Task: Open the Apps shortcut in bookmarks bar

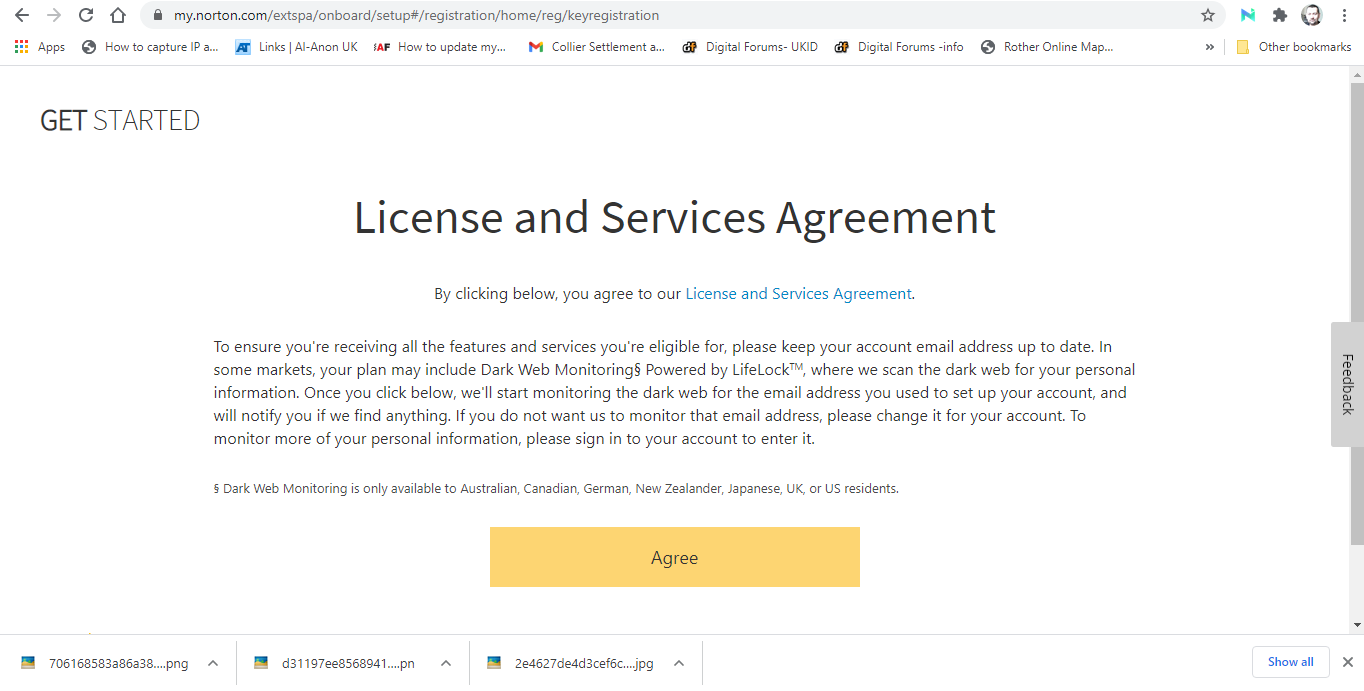Action: pos(40,47)
